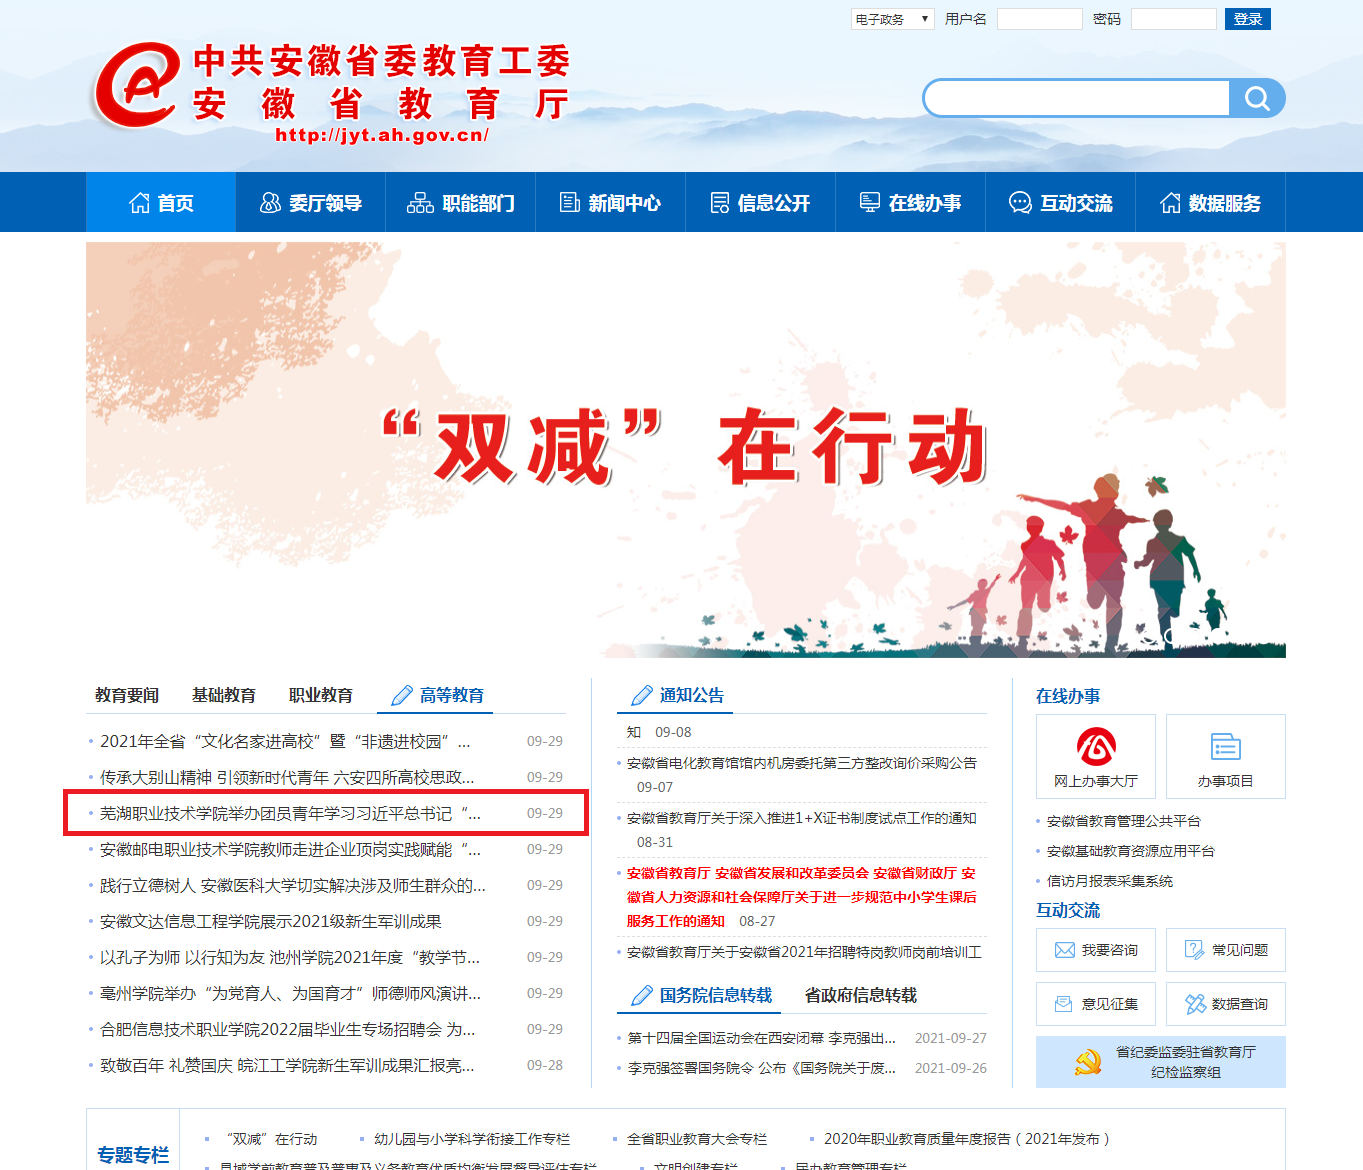Click the 用户名 username input field

pyautogui.click(x=1039, y=19)
